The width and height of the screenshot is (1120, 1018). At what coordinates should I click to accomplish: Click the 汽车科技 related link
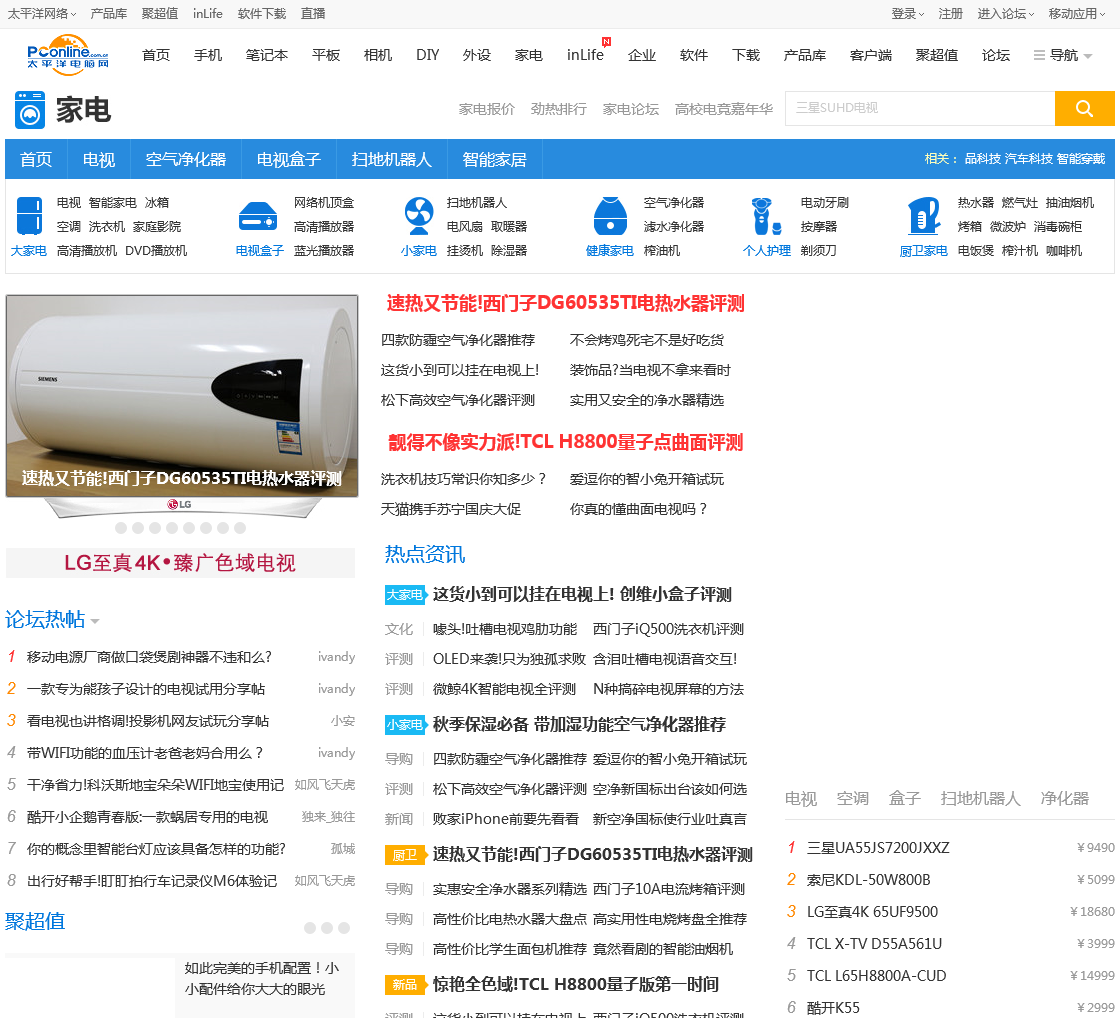pos(1028,159)
